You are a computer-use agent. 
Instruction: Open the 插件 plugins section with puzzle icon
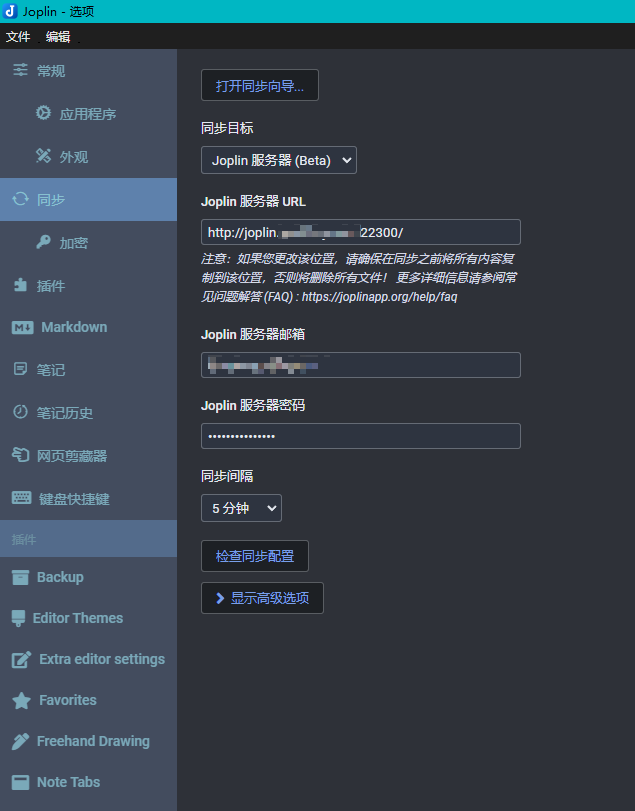click(x=88, y=285)
